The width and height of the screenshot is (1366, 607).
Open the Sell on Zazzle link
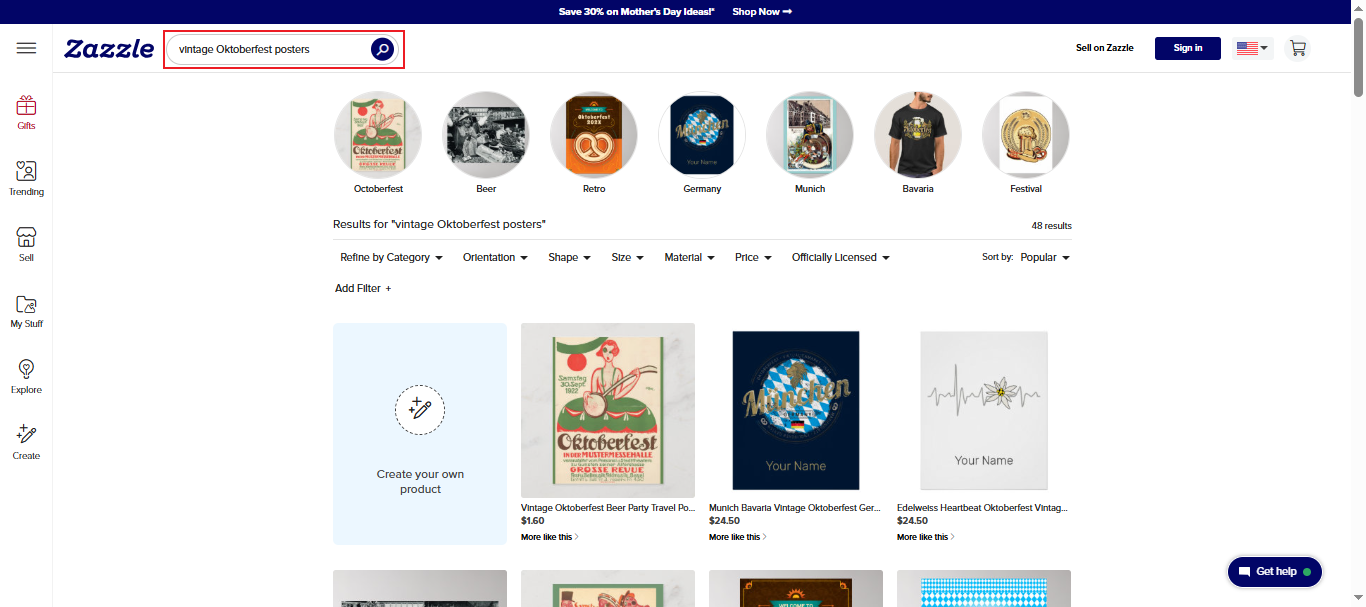coord(1105,47)
